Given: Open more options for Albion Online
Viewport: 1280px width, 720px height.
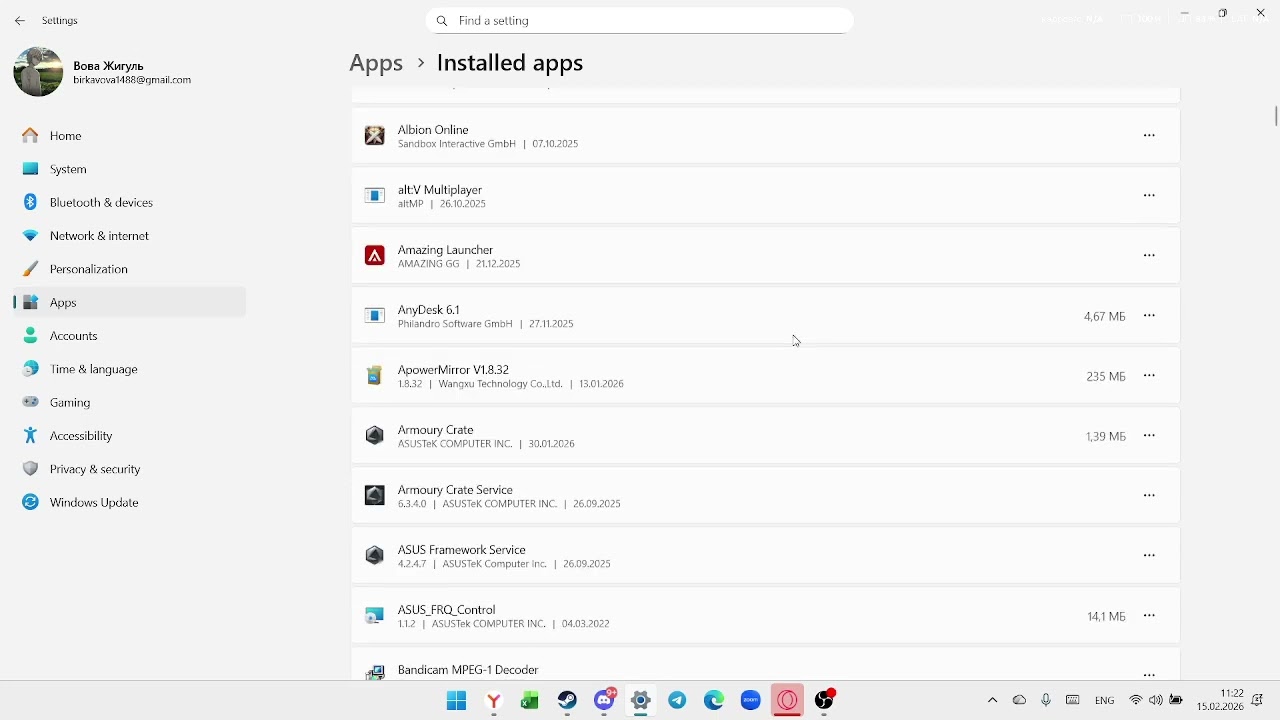Looking at the screenshot, I should (x=1149, y=136).
